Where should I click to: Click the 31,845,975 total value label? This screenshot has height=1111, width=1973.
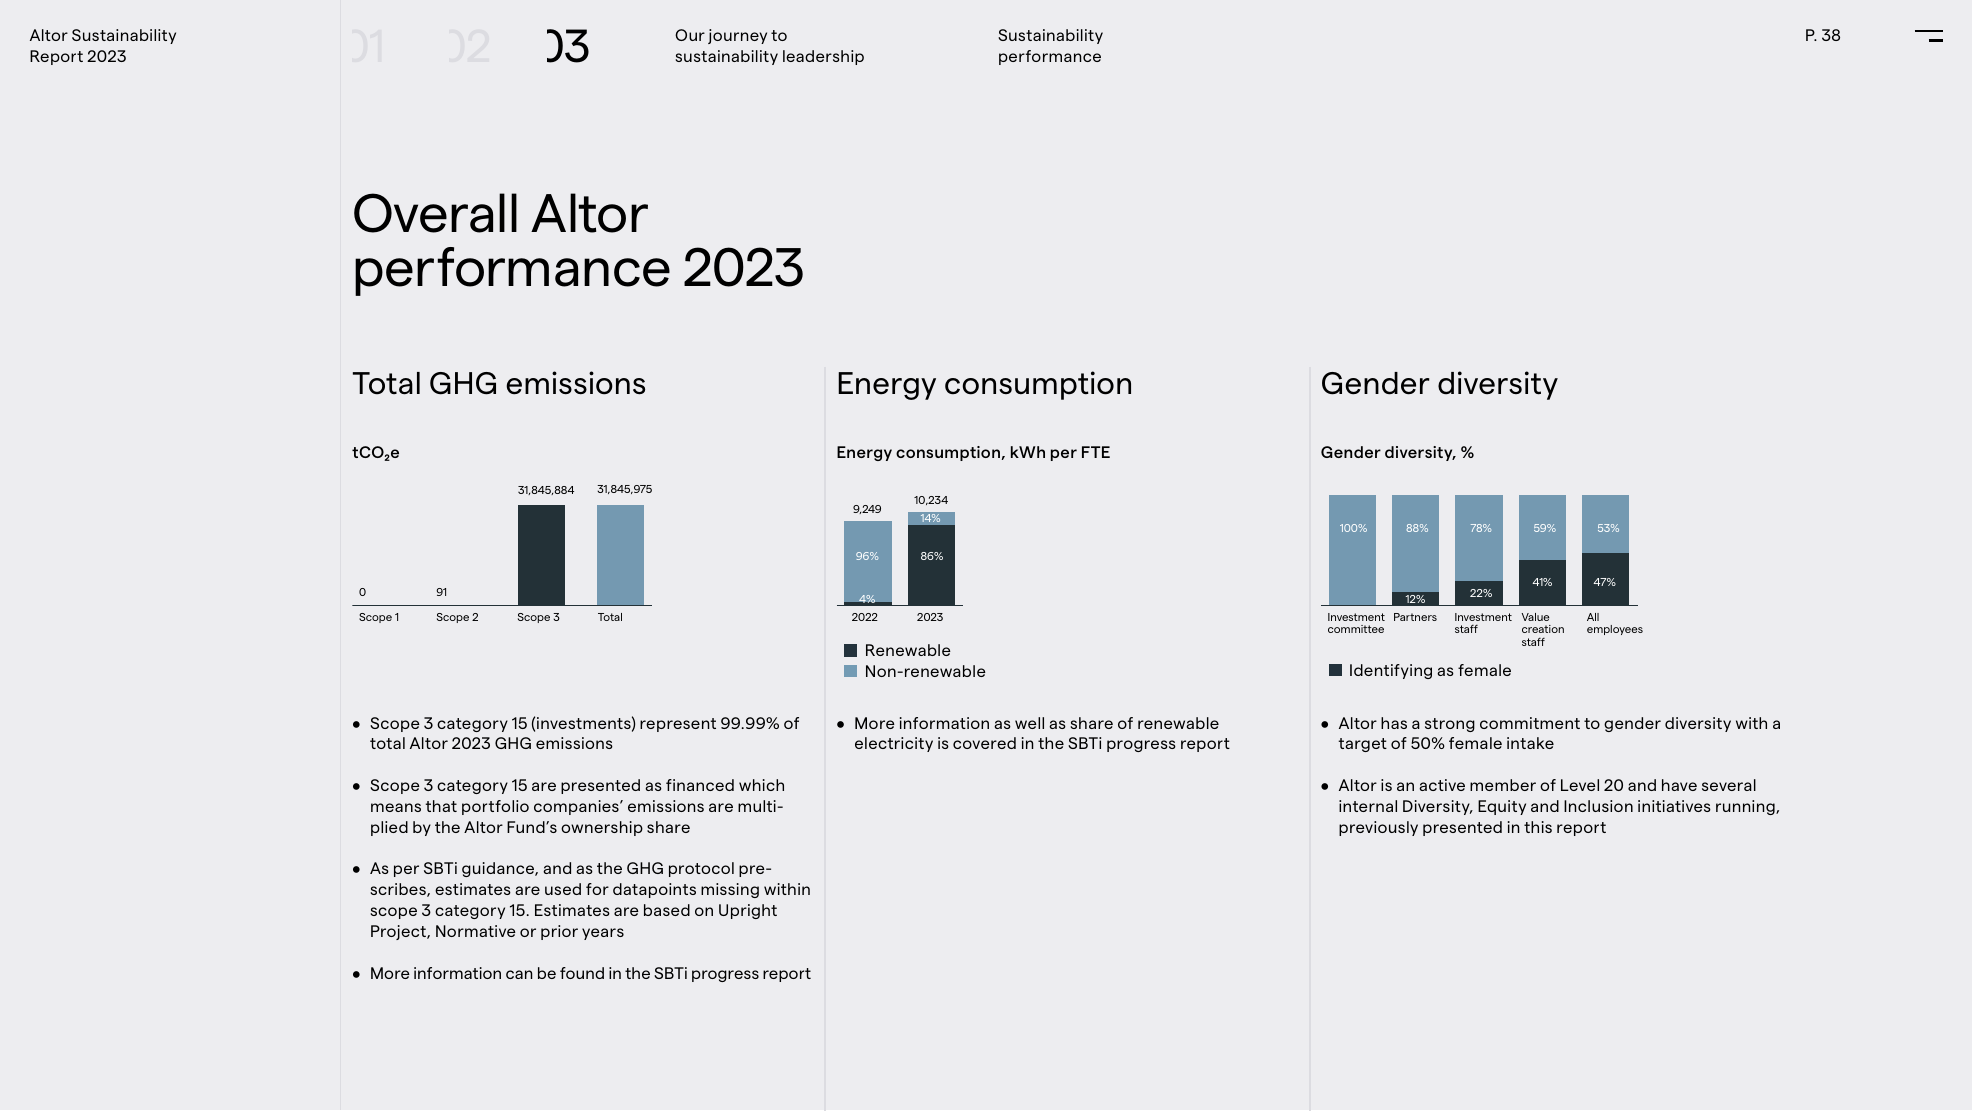pos(624,489)
